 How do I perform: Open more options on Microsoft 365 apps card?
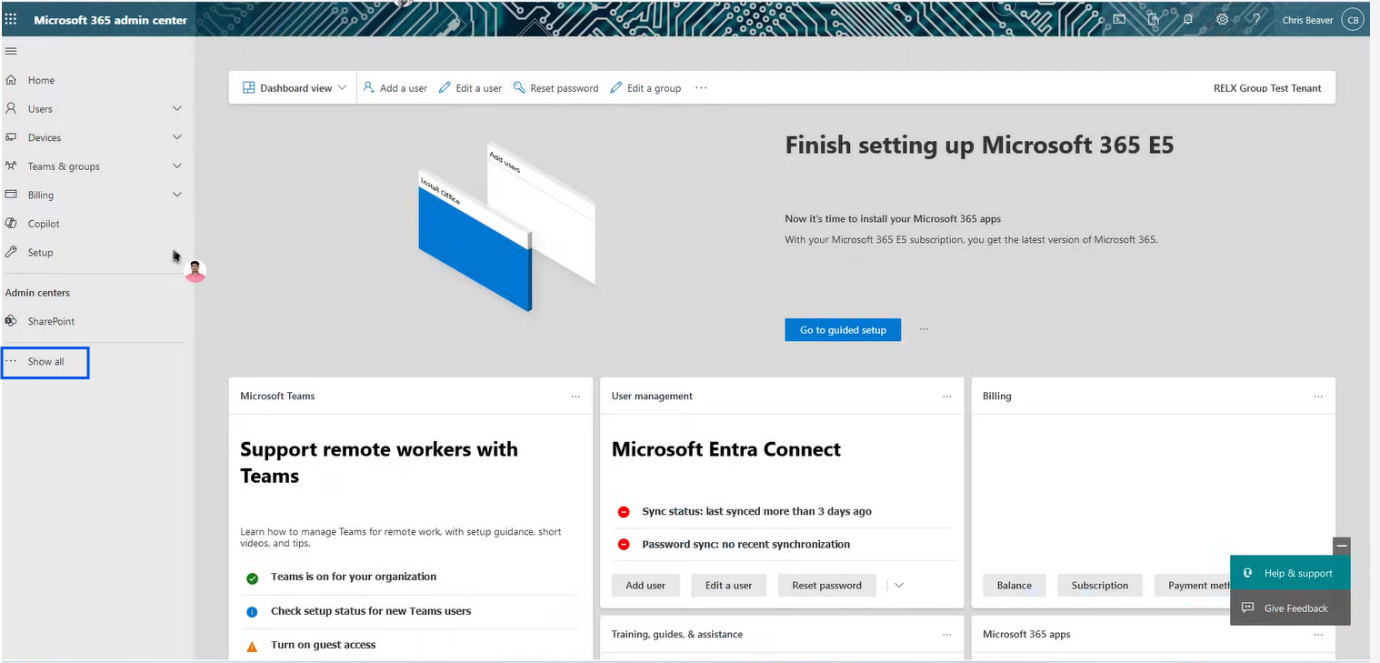pos(1318,634)
